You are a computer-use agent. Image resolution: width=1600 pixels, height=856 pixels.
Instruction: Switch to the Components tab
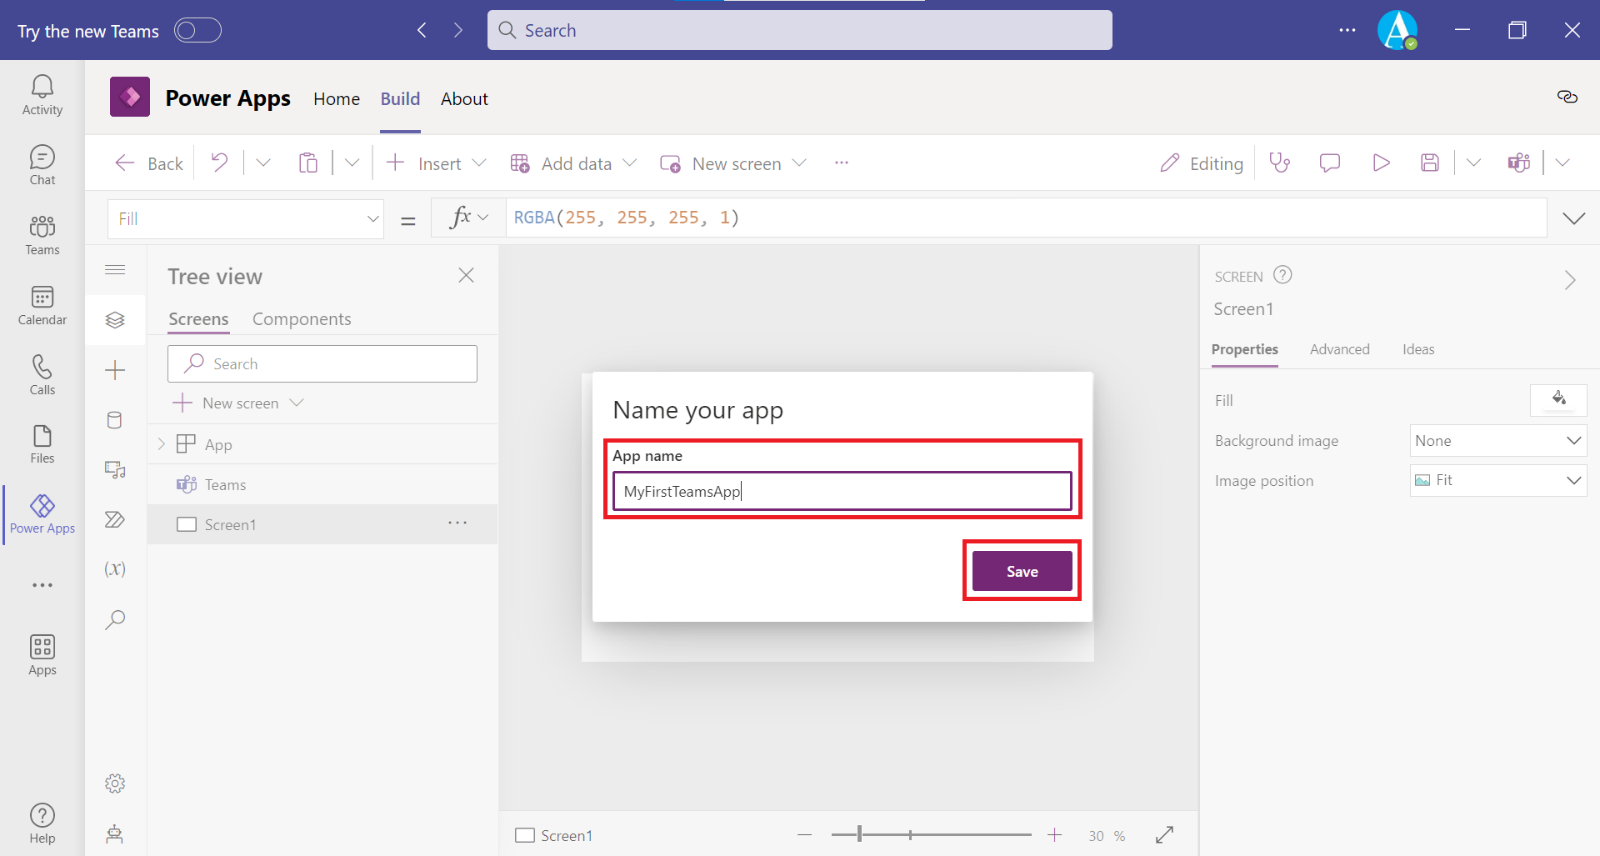click(x=301, y=319)
